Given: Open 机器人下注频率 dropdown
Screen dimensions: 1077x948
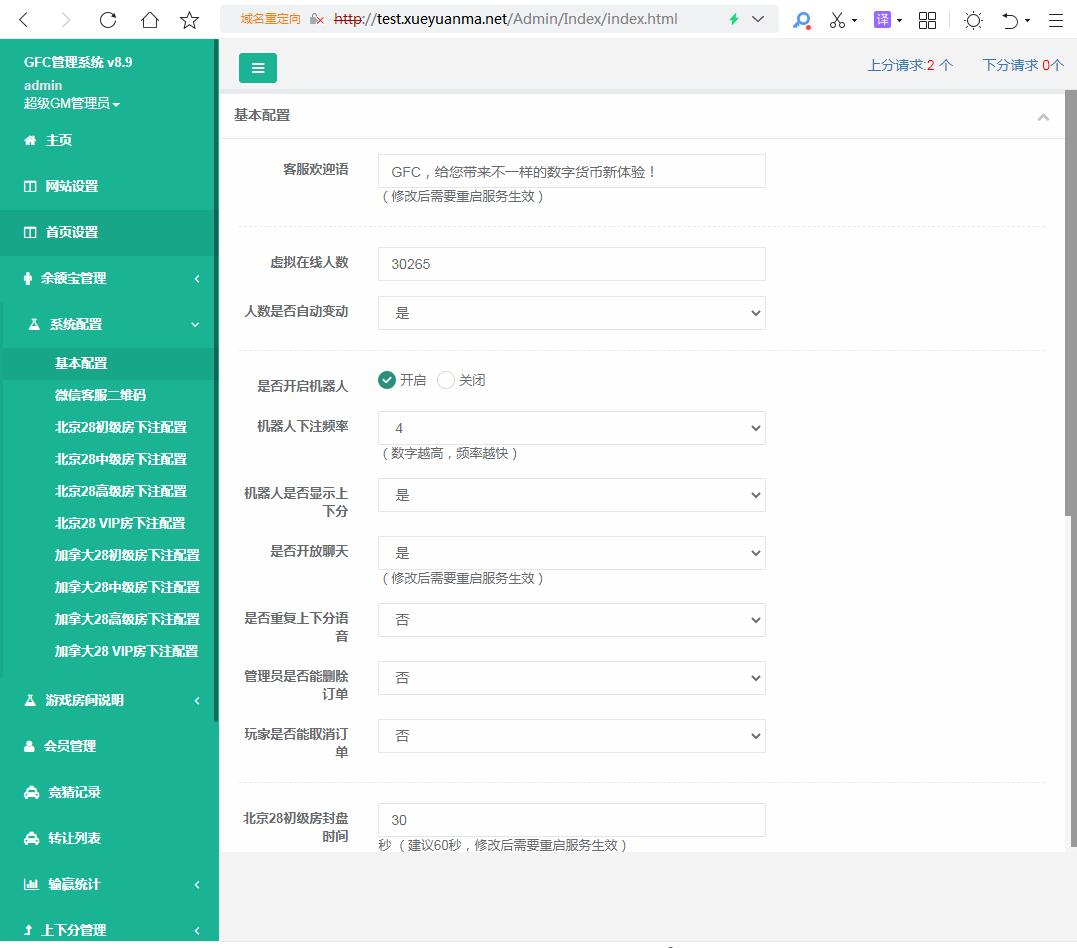Looking at the screenshot, I should coord(571,428).
